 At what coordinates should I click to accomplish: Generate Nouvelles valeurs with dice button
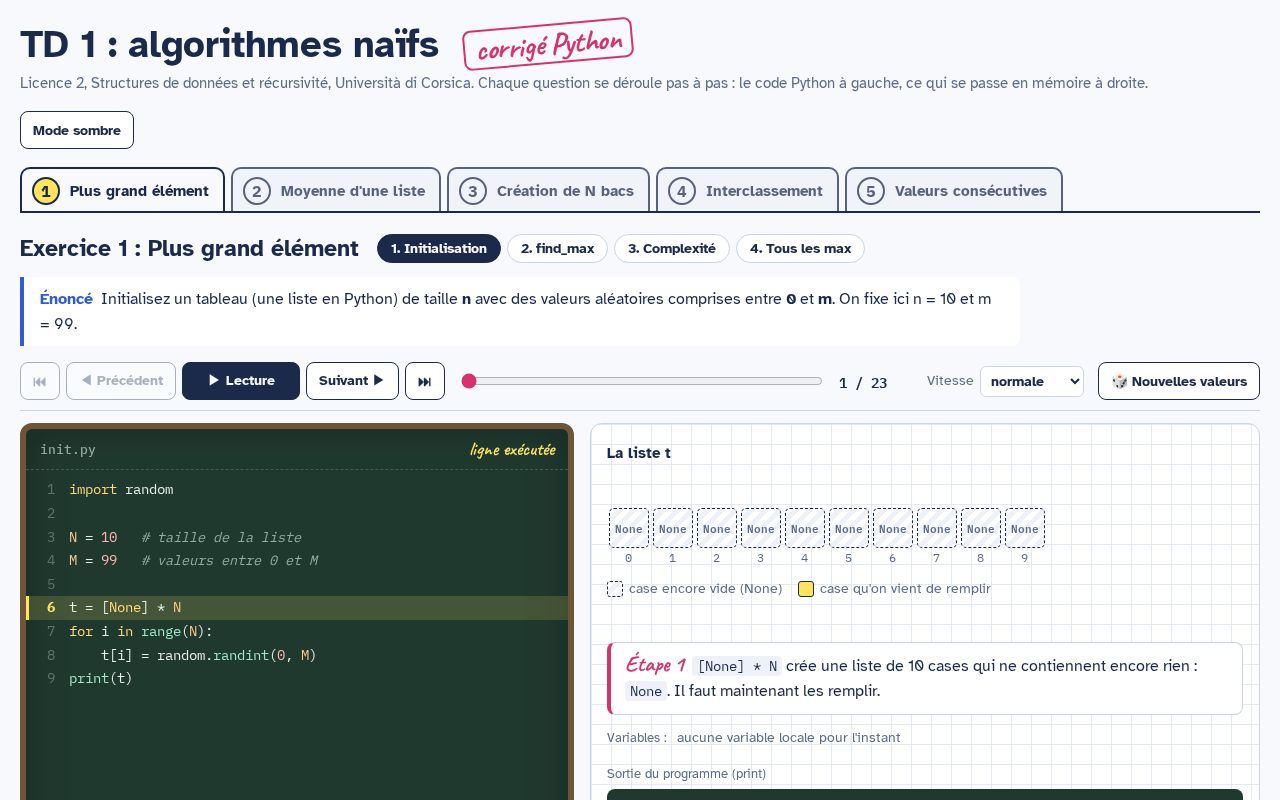tap(1179, 381)
